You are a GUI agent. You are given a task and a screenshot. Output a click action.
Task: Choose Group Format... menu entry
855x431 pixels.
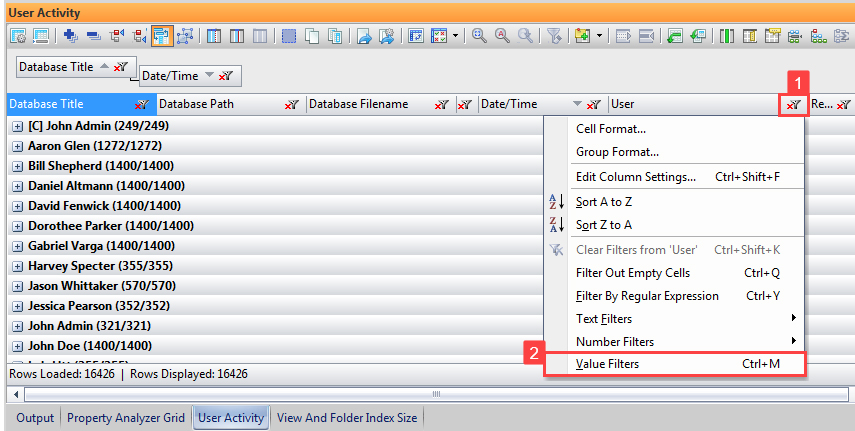point(674,152)
